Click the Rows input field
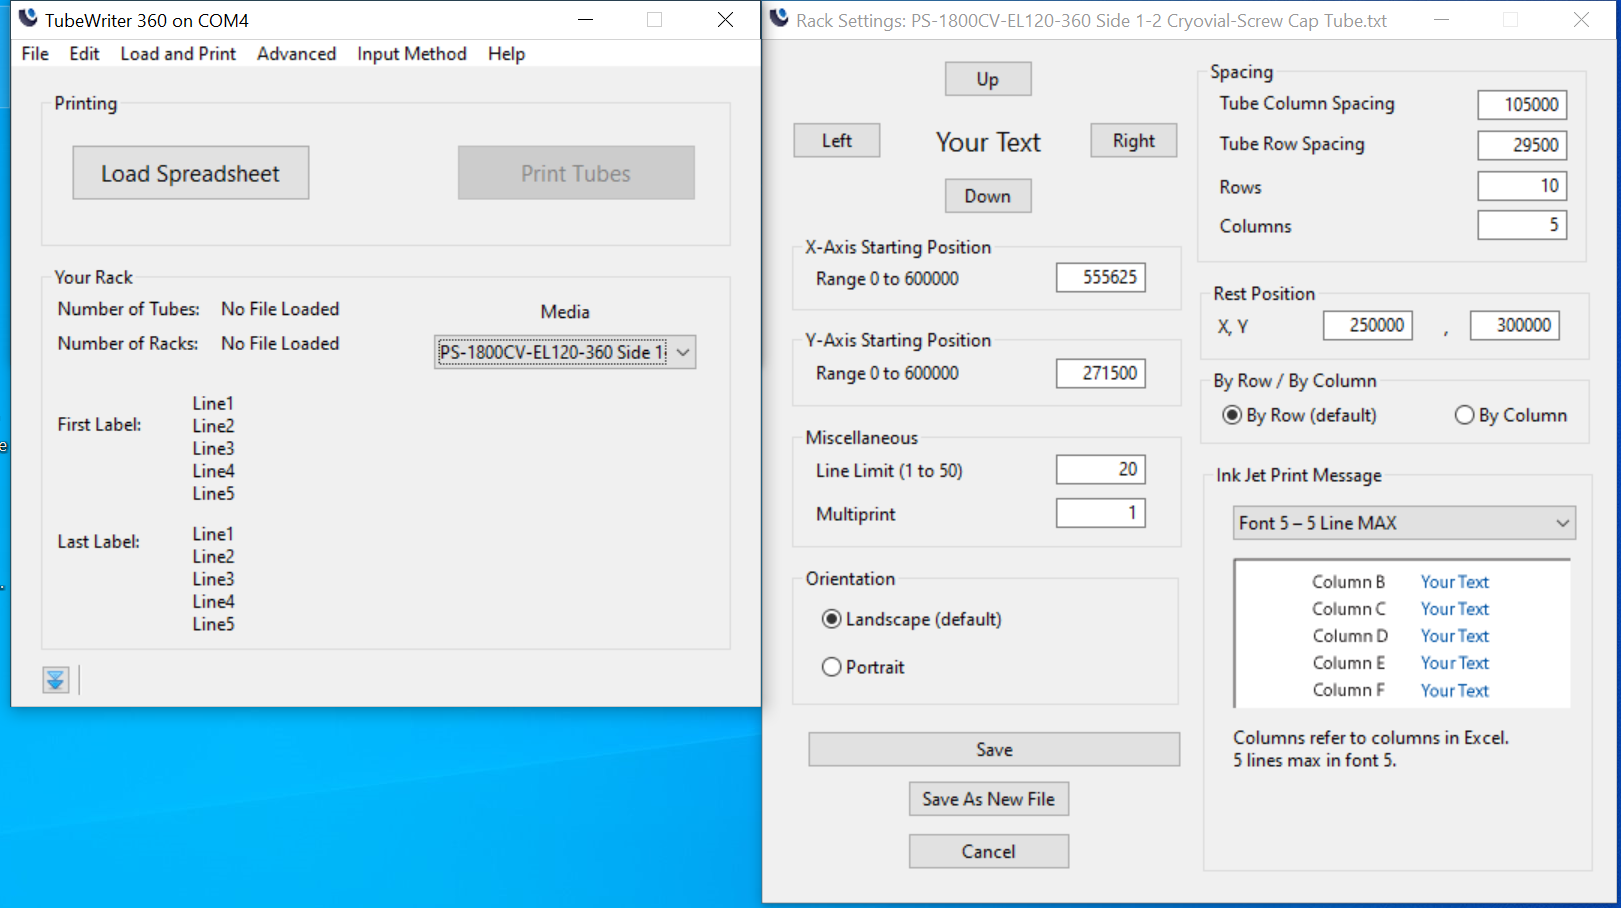This screenshot has height=908, width=1621. pyautogui.click(x=1523, y=186)
